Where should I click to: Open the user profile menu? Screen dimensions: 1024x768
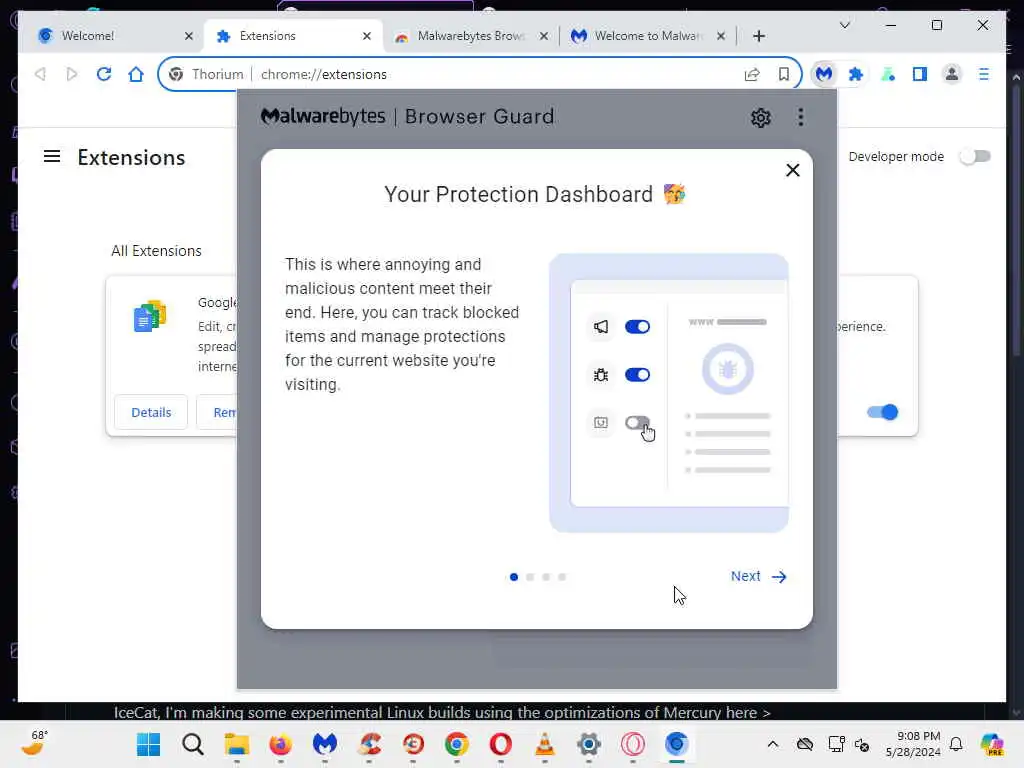point(952,74)
